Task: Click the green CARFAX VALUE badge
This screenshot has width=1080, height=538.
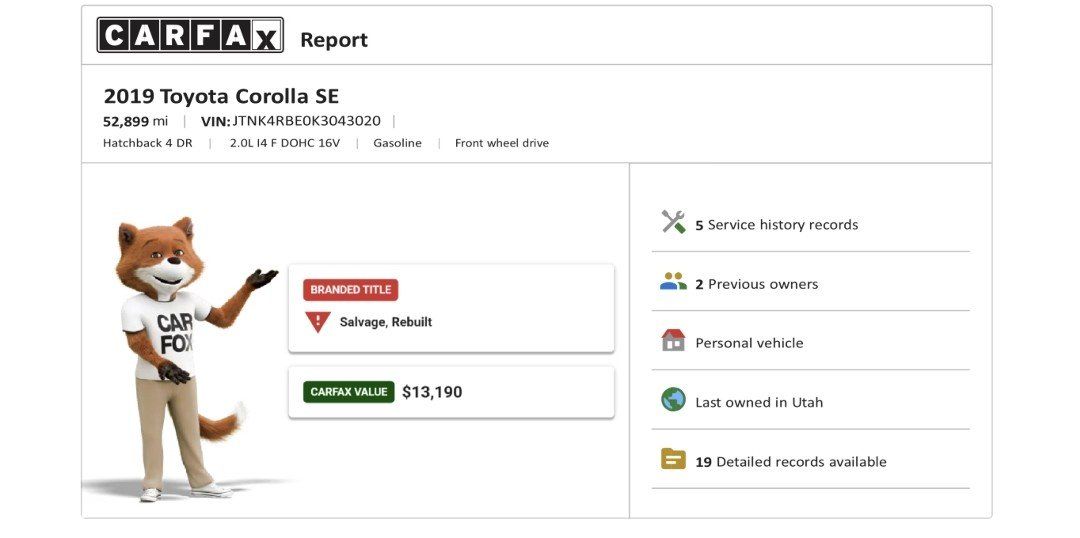Action: pyautogui.click(x=349, y=392)
